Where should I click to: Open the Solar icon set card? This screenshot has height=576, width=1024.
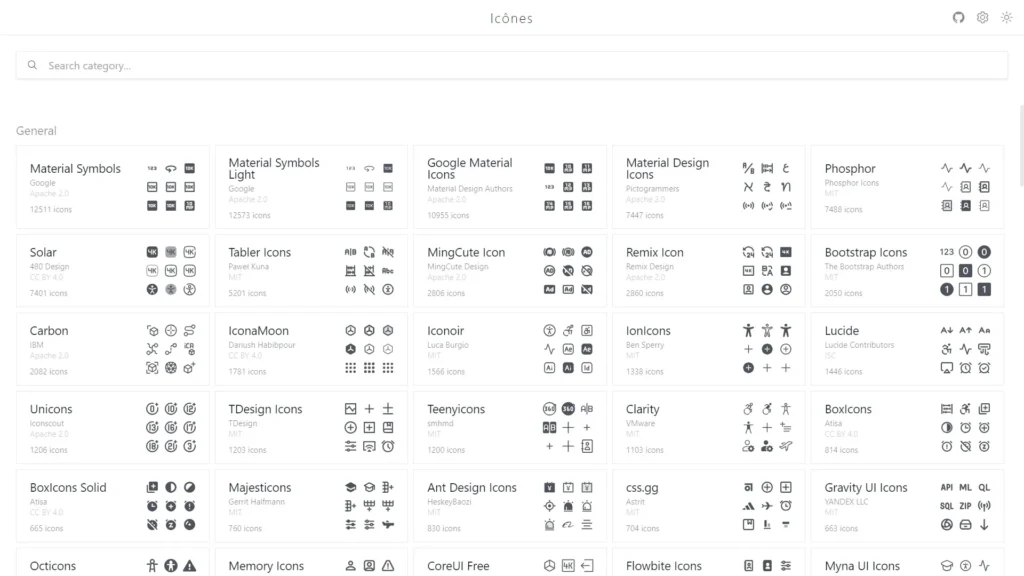(112, 270)
